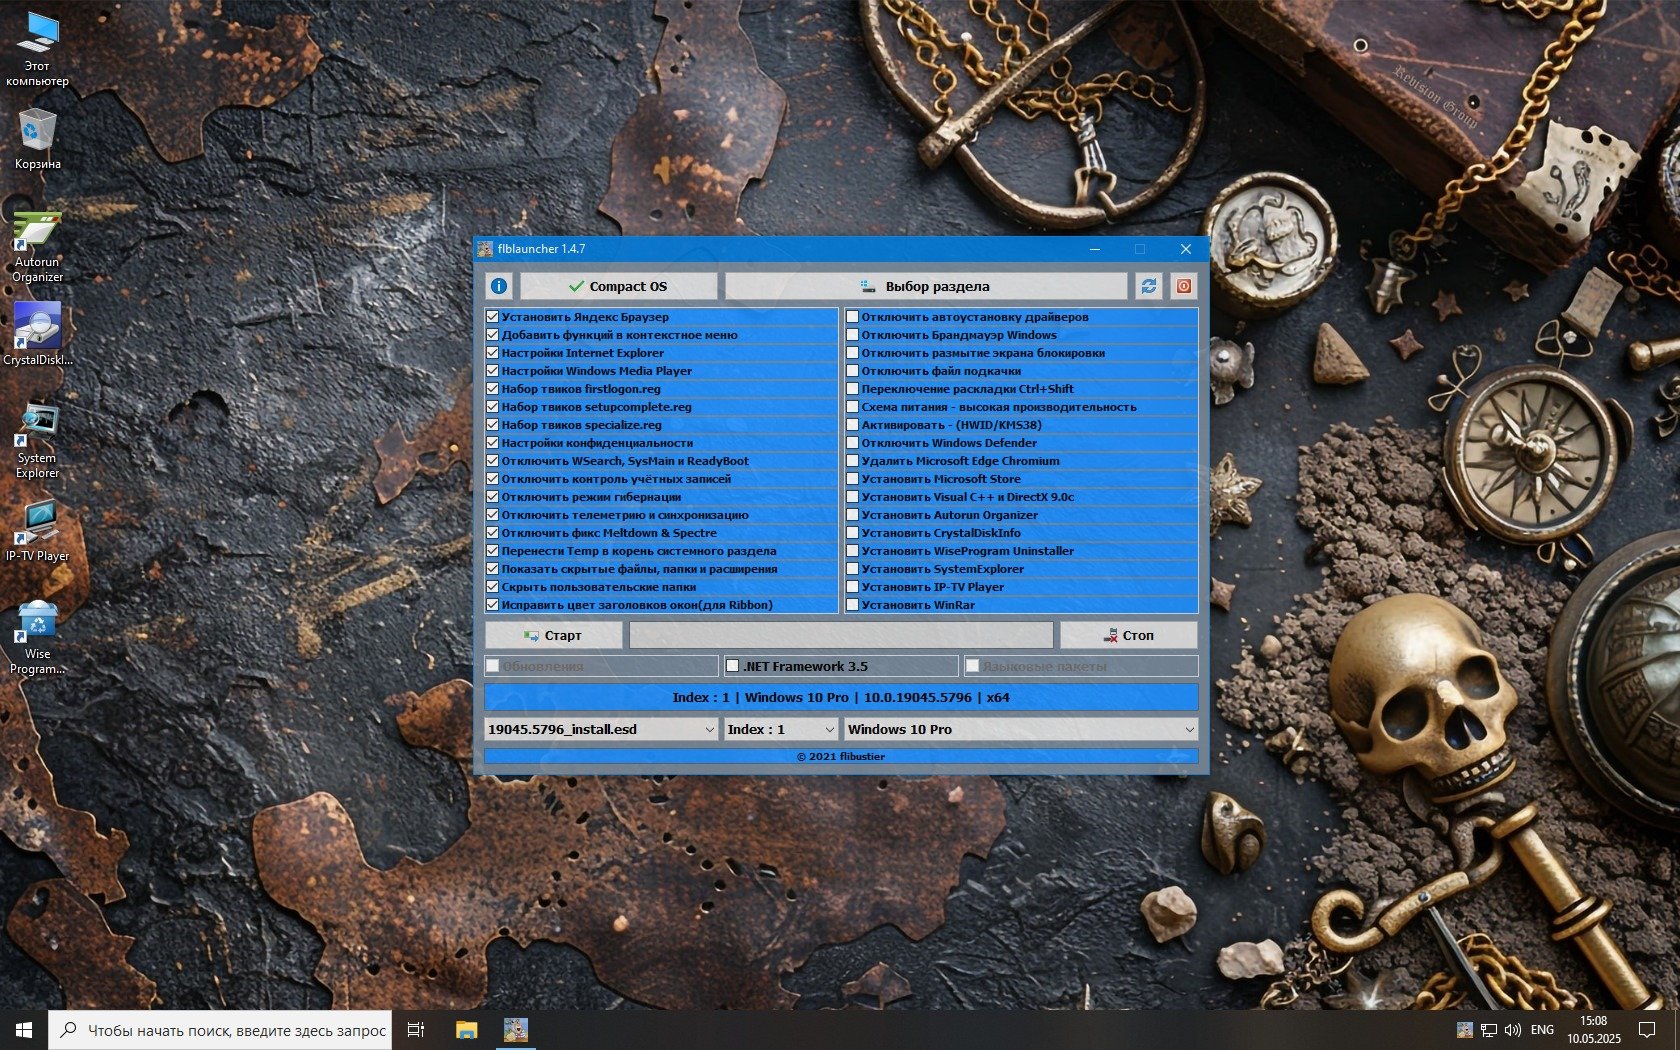
Task: Click the blue info icon button
Action: coord(499,286)
